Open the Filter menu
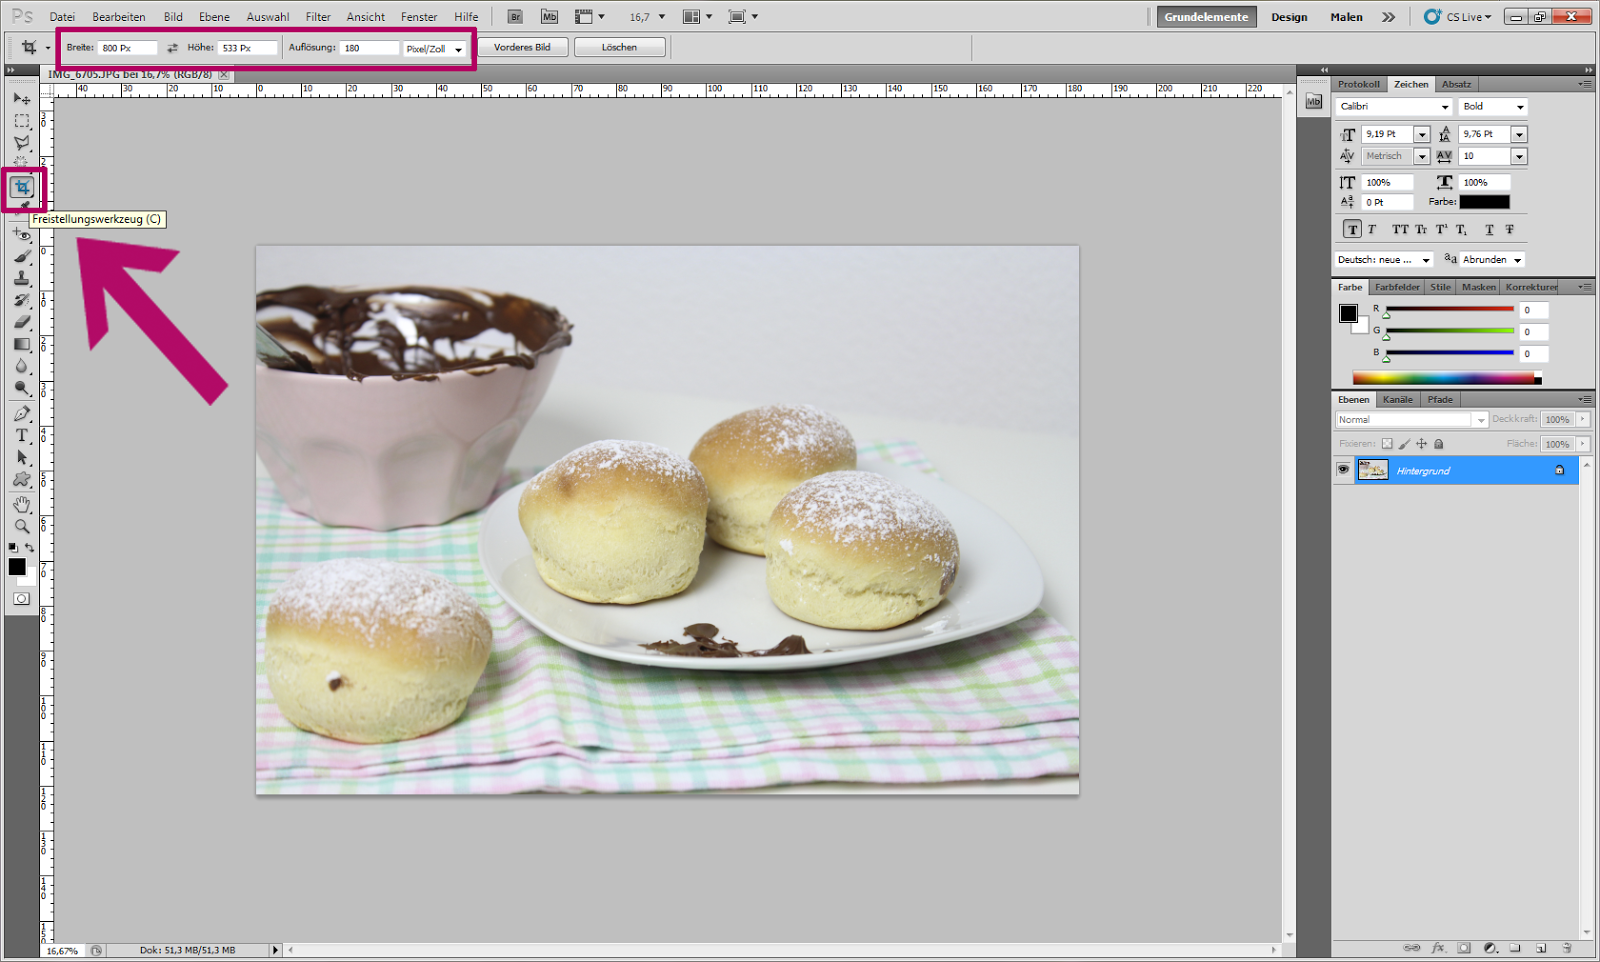 point(318,17)
